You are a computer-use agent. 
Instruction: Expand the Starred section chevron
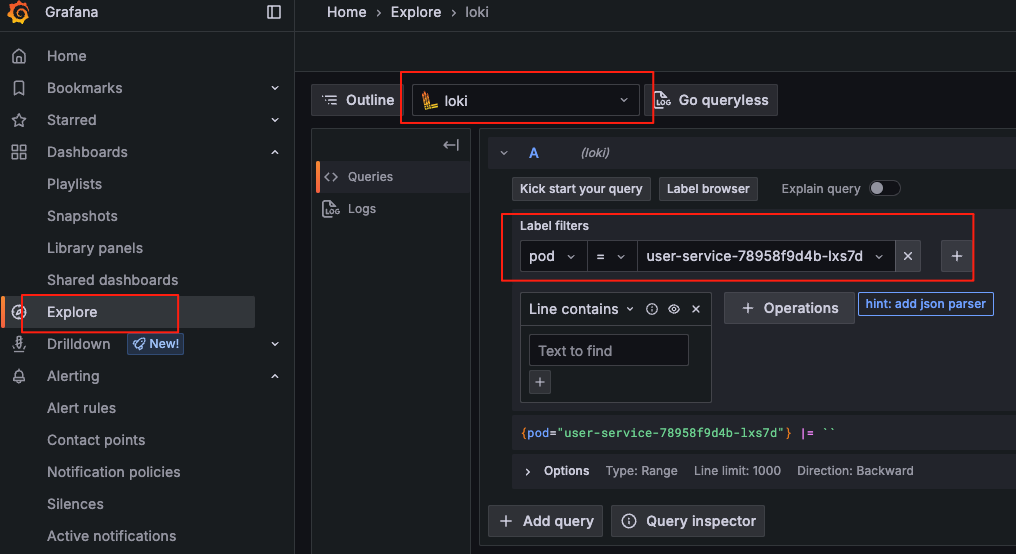click(x=275, y=120)
